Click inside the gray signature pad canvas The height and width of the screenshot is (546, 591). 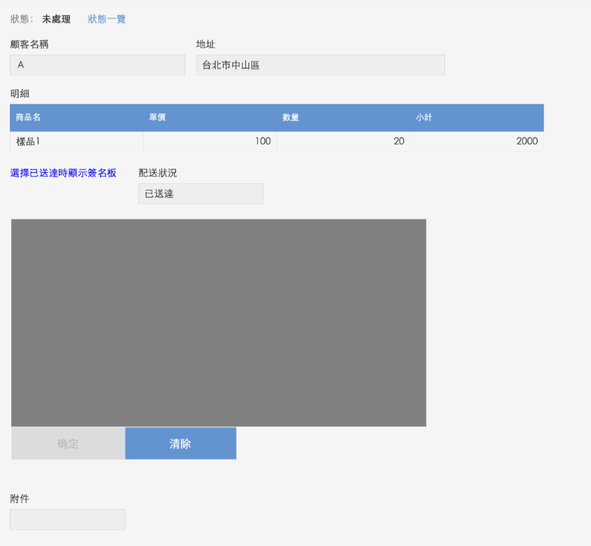[x=219, y=323]
